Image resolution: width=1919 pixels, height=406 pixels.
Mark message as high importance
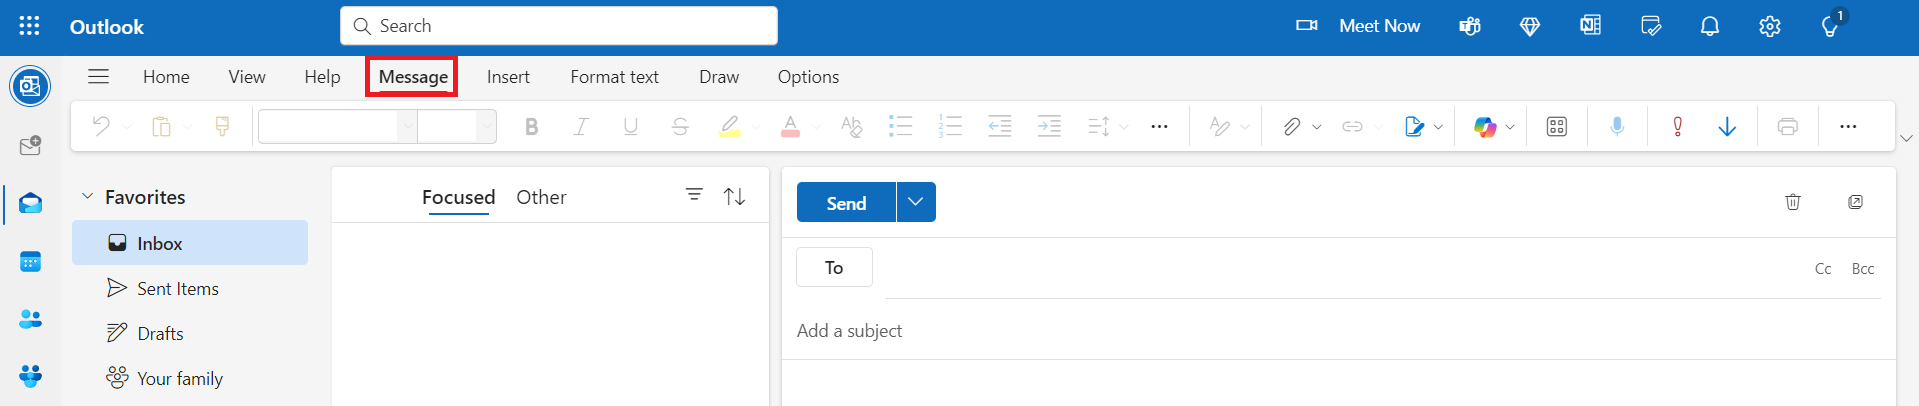(x=1677, y=126)
